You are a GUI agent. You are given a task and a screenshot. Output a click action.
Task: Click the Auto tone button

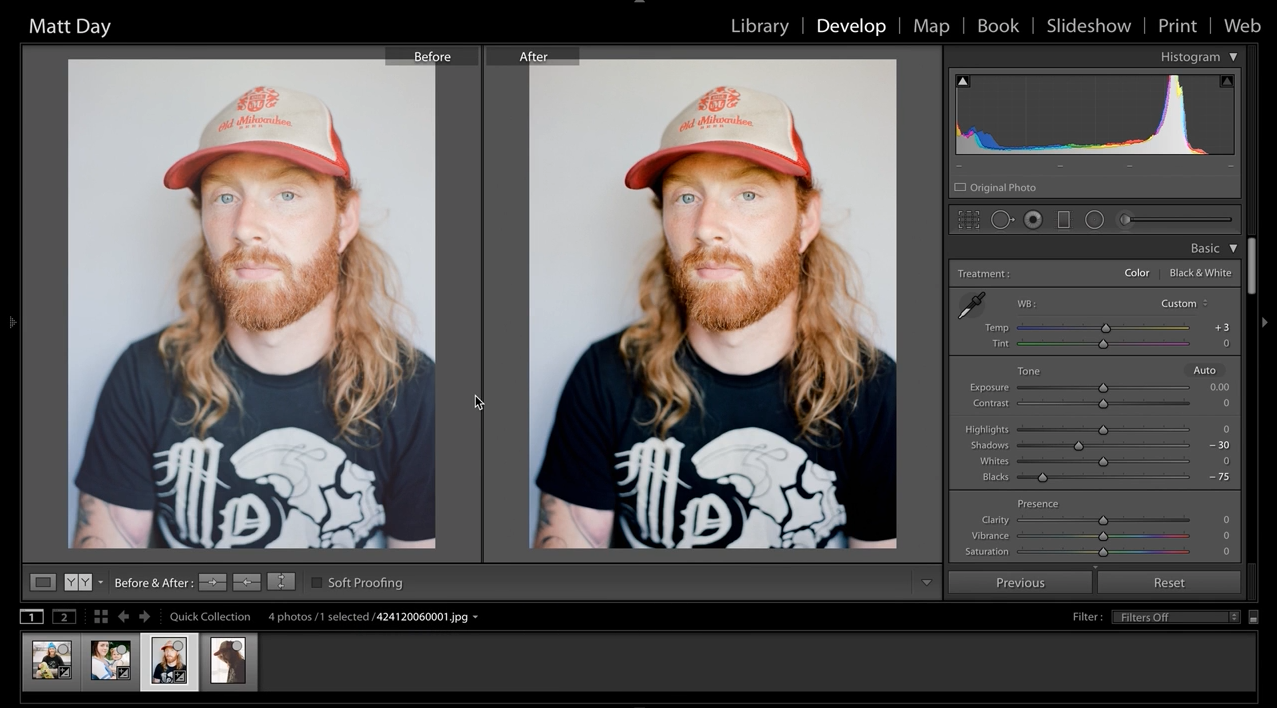[1203, 370]
